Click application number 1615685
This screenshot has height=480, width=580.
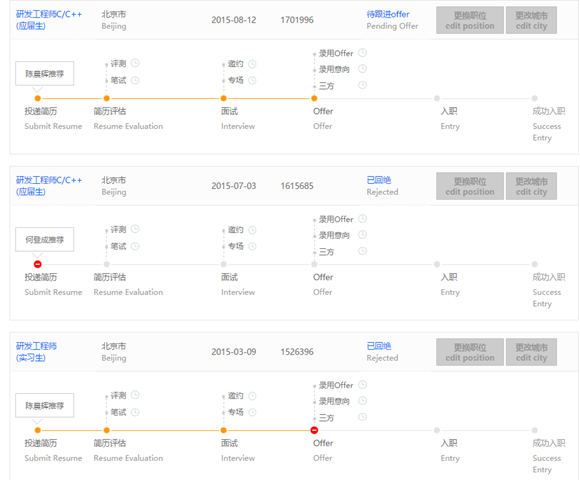(x=297, y=186)
